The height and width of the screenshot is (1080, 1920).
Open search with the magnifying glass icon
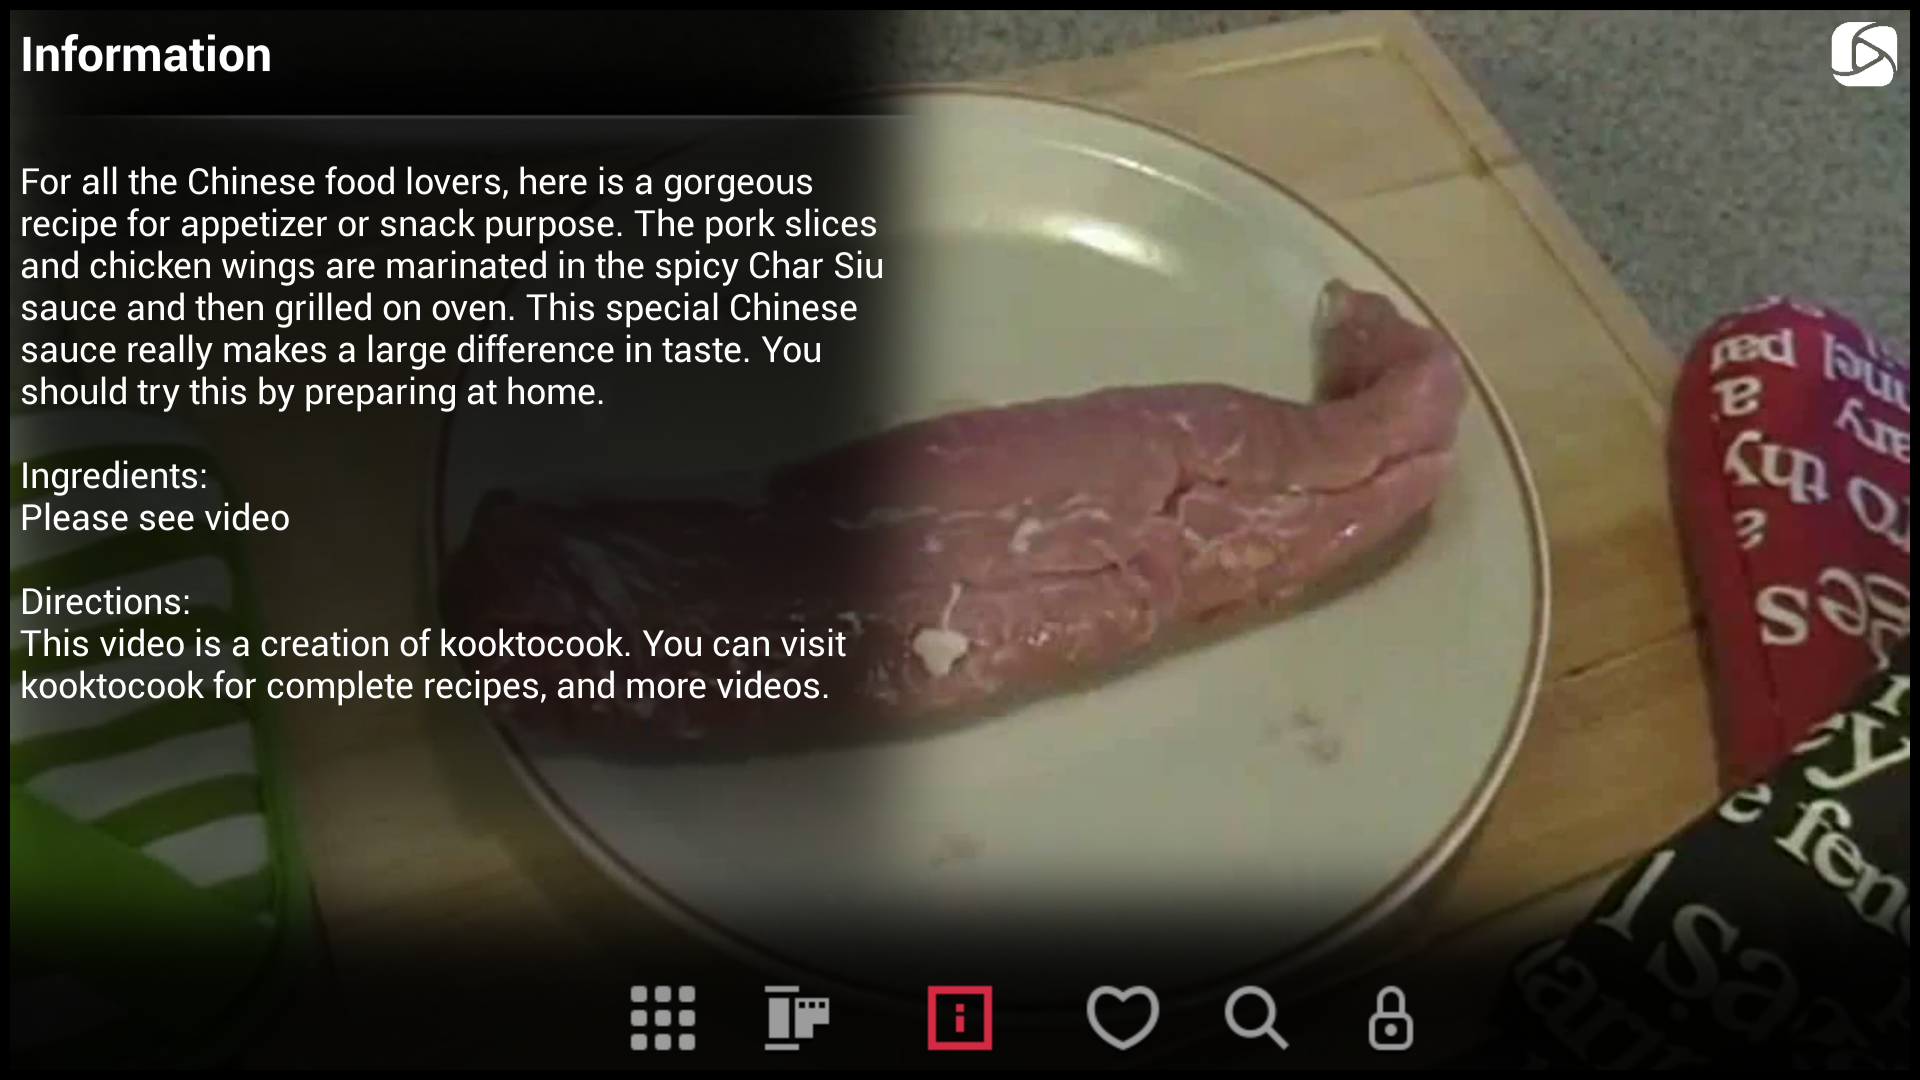[x=1256, y=1018]
